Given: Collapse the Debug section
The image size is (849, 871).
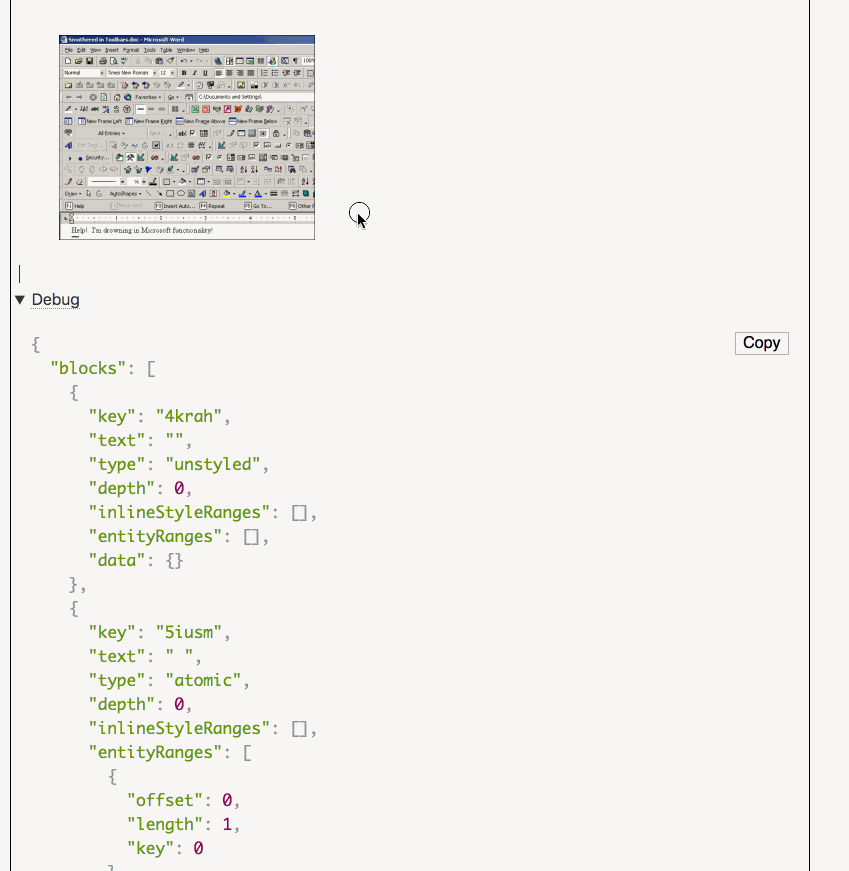Looking at the screenshot, I should click(x=20, y=300).
